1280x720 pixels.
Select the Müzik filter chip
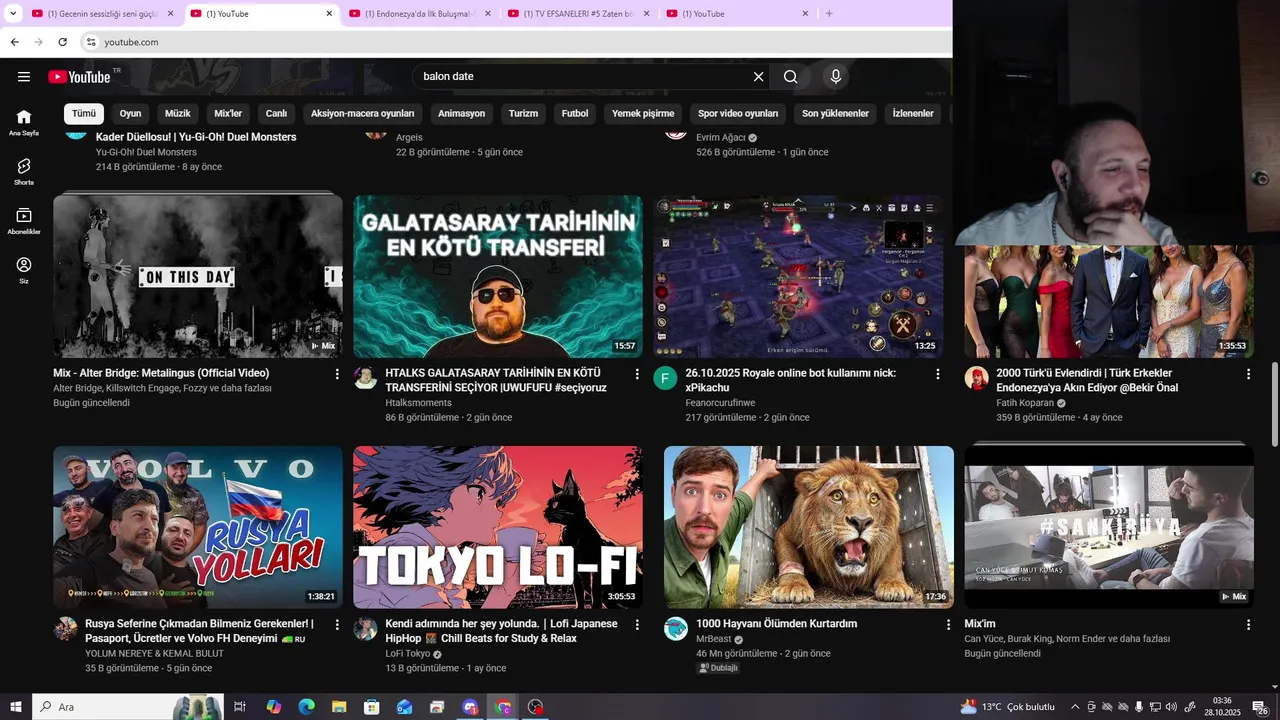pos(178,114)
